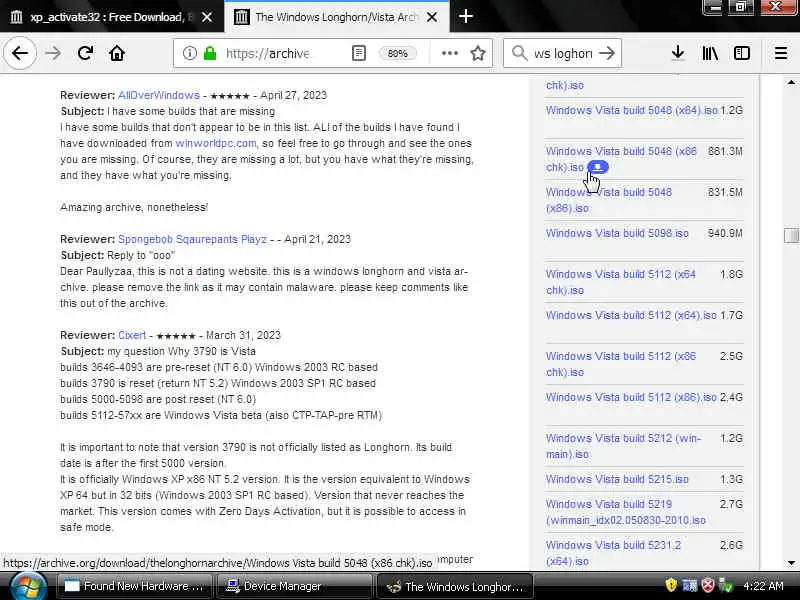Open the Firefox hamburger menu
800x600 pixels.
pyautogui.click(x=781, y=53)
